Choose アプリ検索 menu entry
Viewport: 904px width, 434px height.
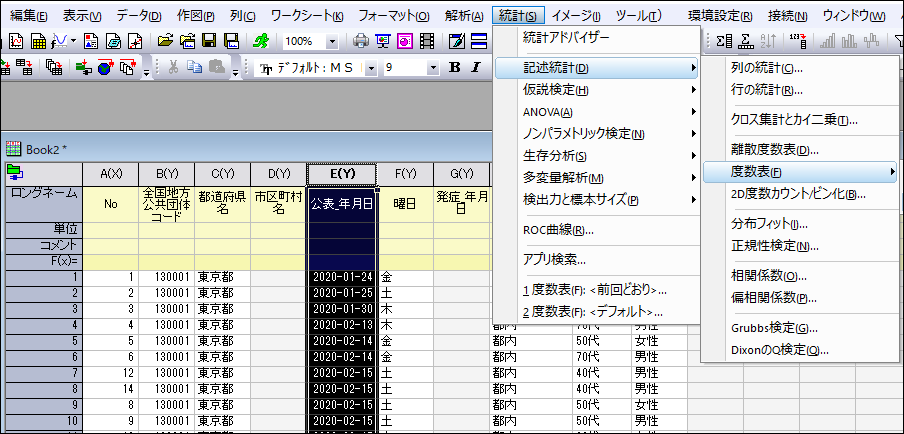596,259
